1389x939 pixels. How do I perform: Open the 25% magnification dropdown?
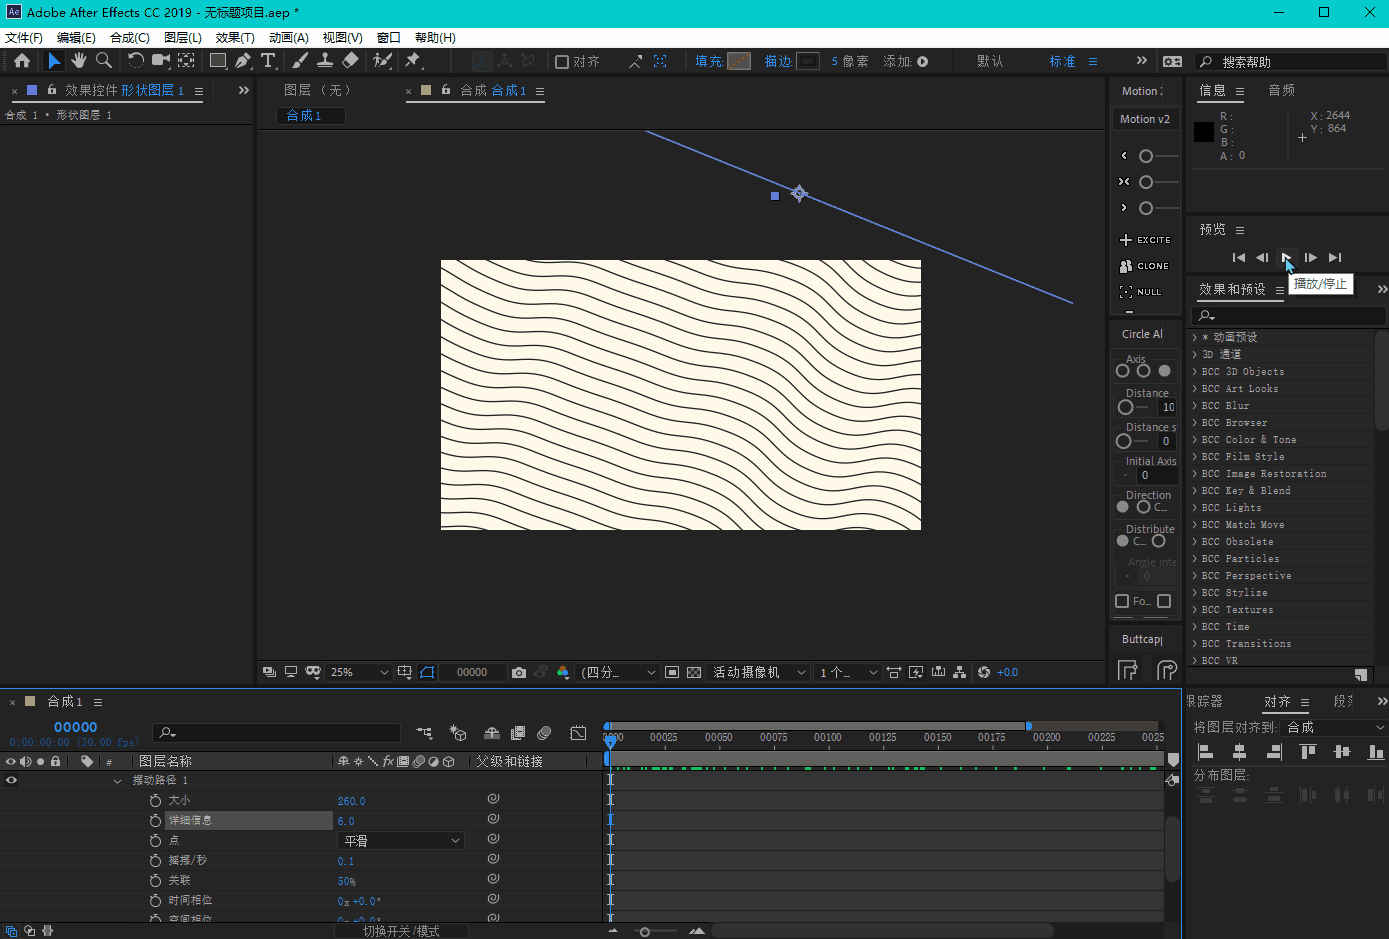(x=359, y=672)
